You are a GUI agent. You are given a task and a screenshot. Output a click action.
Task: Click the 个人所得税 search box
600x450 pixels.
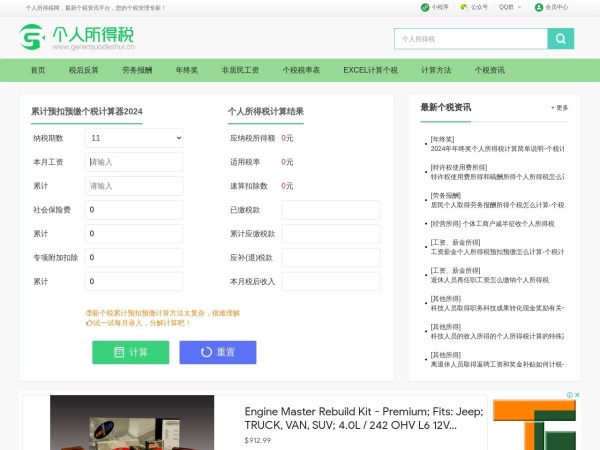pos(470,39)
